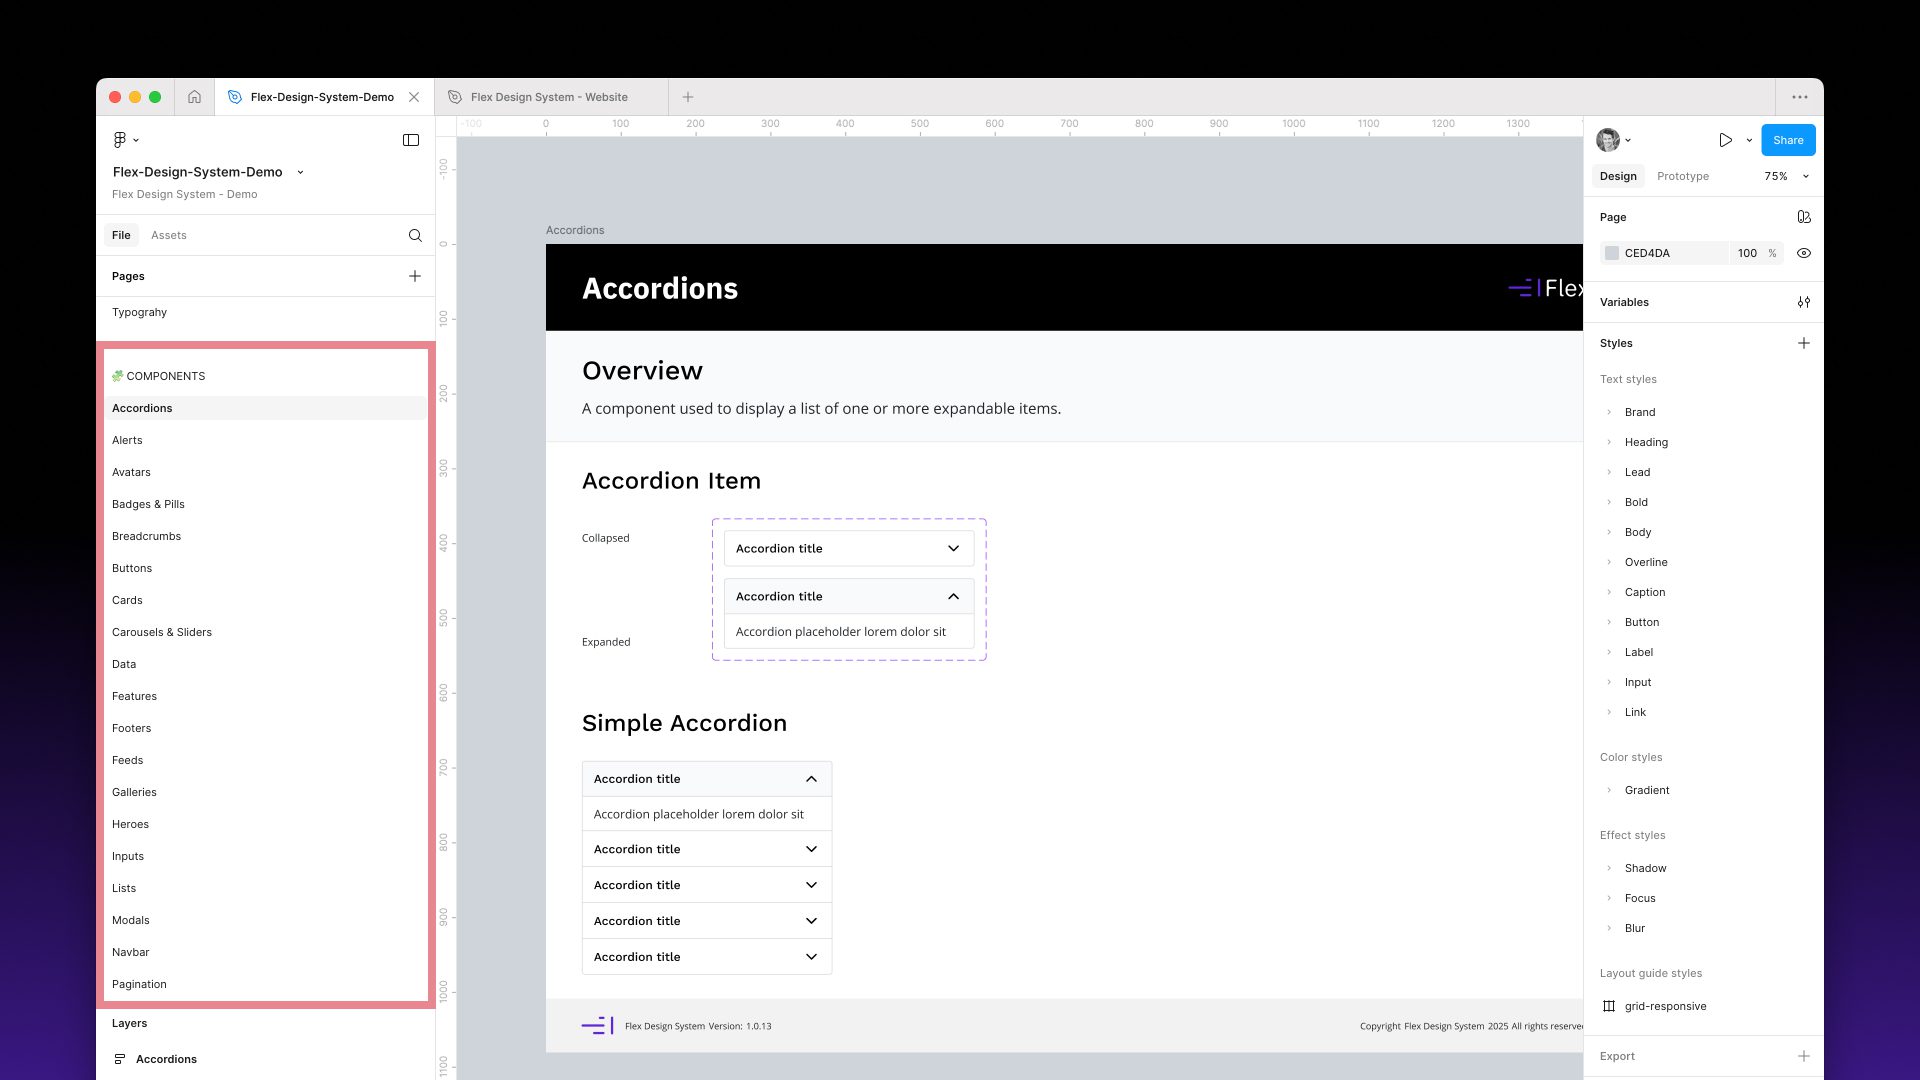This screenshot has width=1920, height=1080.
Task: Expand the Heading text style group
Action: point(1609,442)
